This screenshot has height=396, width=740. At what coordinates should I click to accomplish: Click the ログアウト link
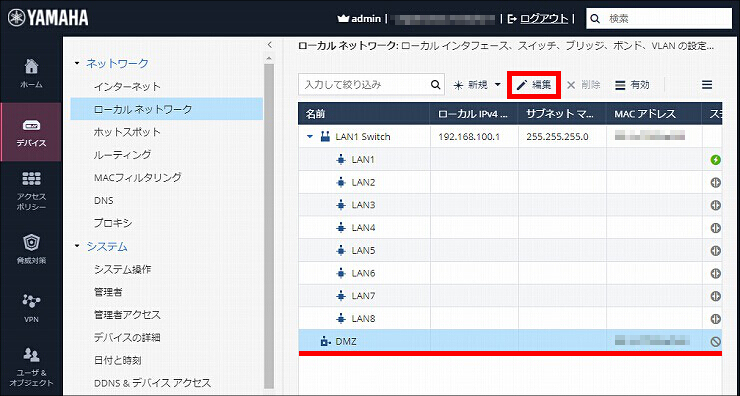click(544, 18)
